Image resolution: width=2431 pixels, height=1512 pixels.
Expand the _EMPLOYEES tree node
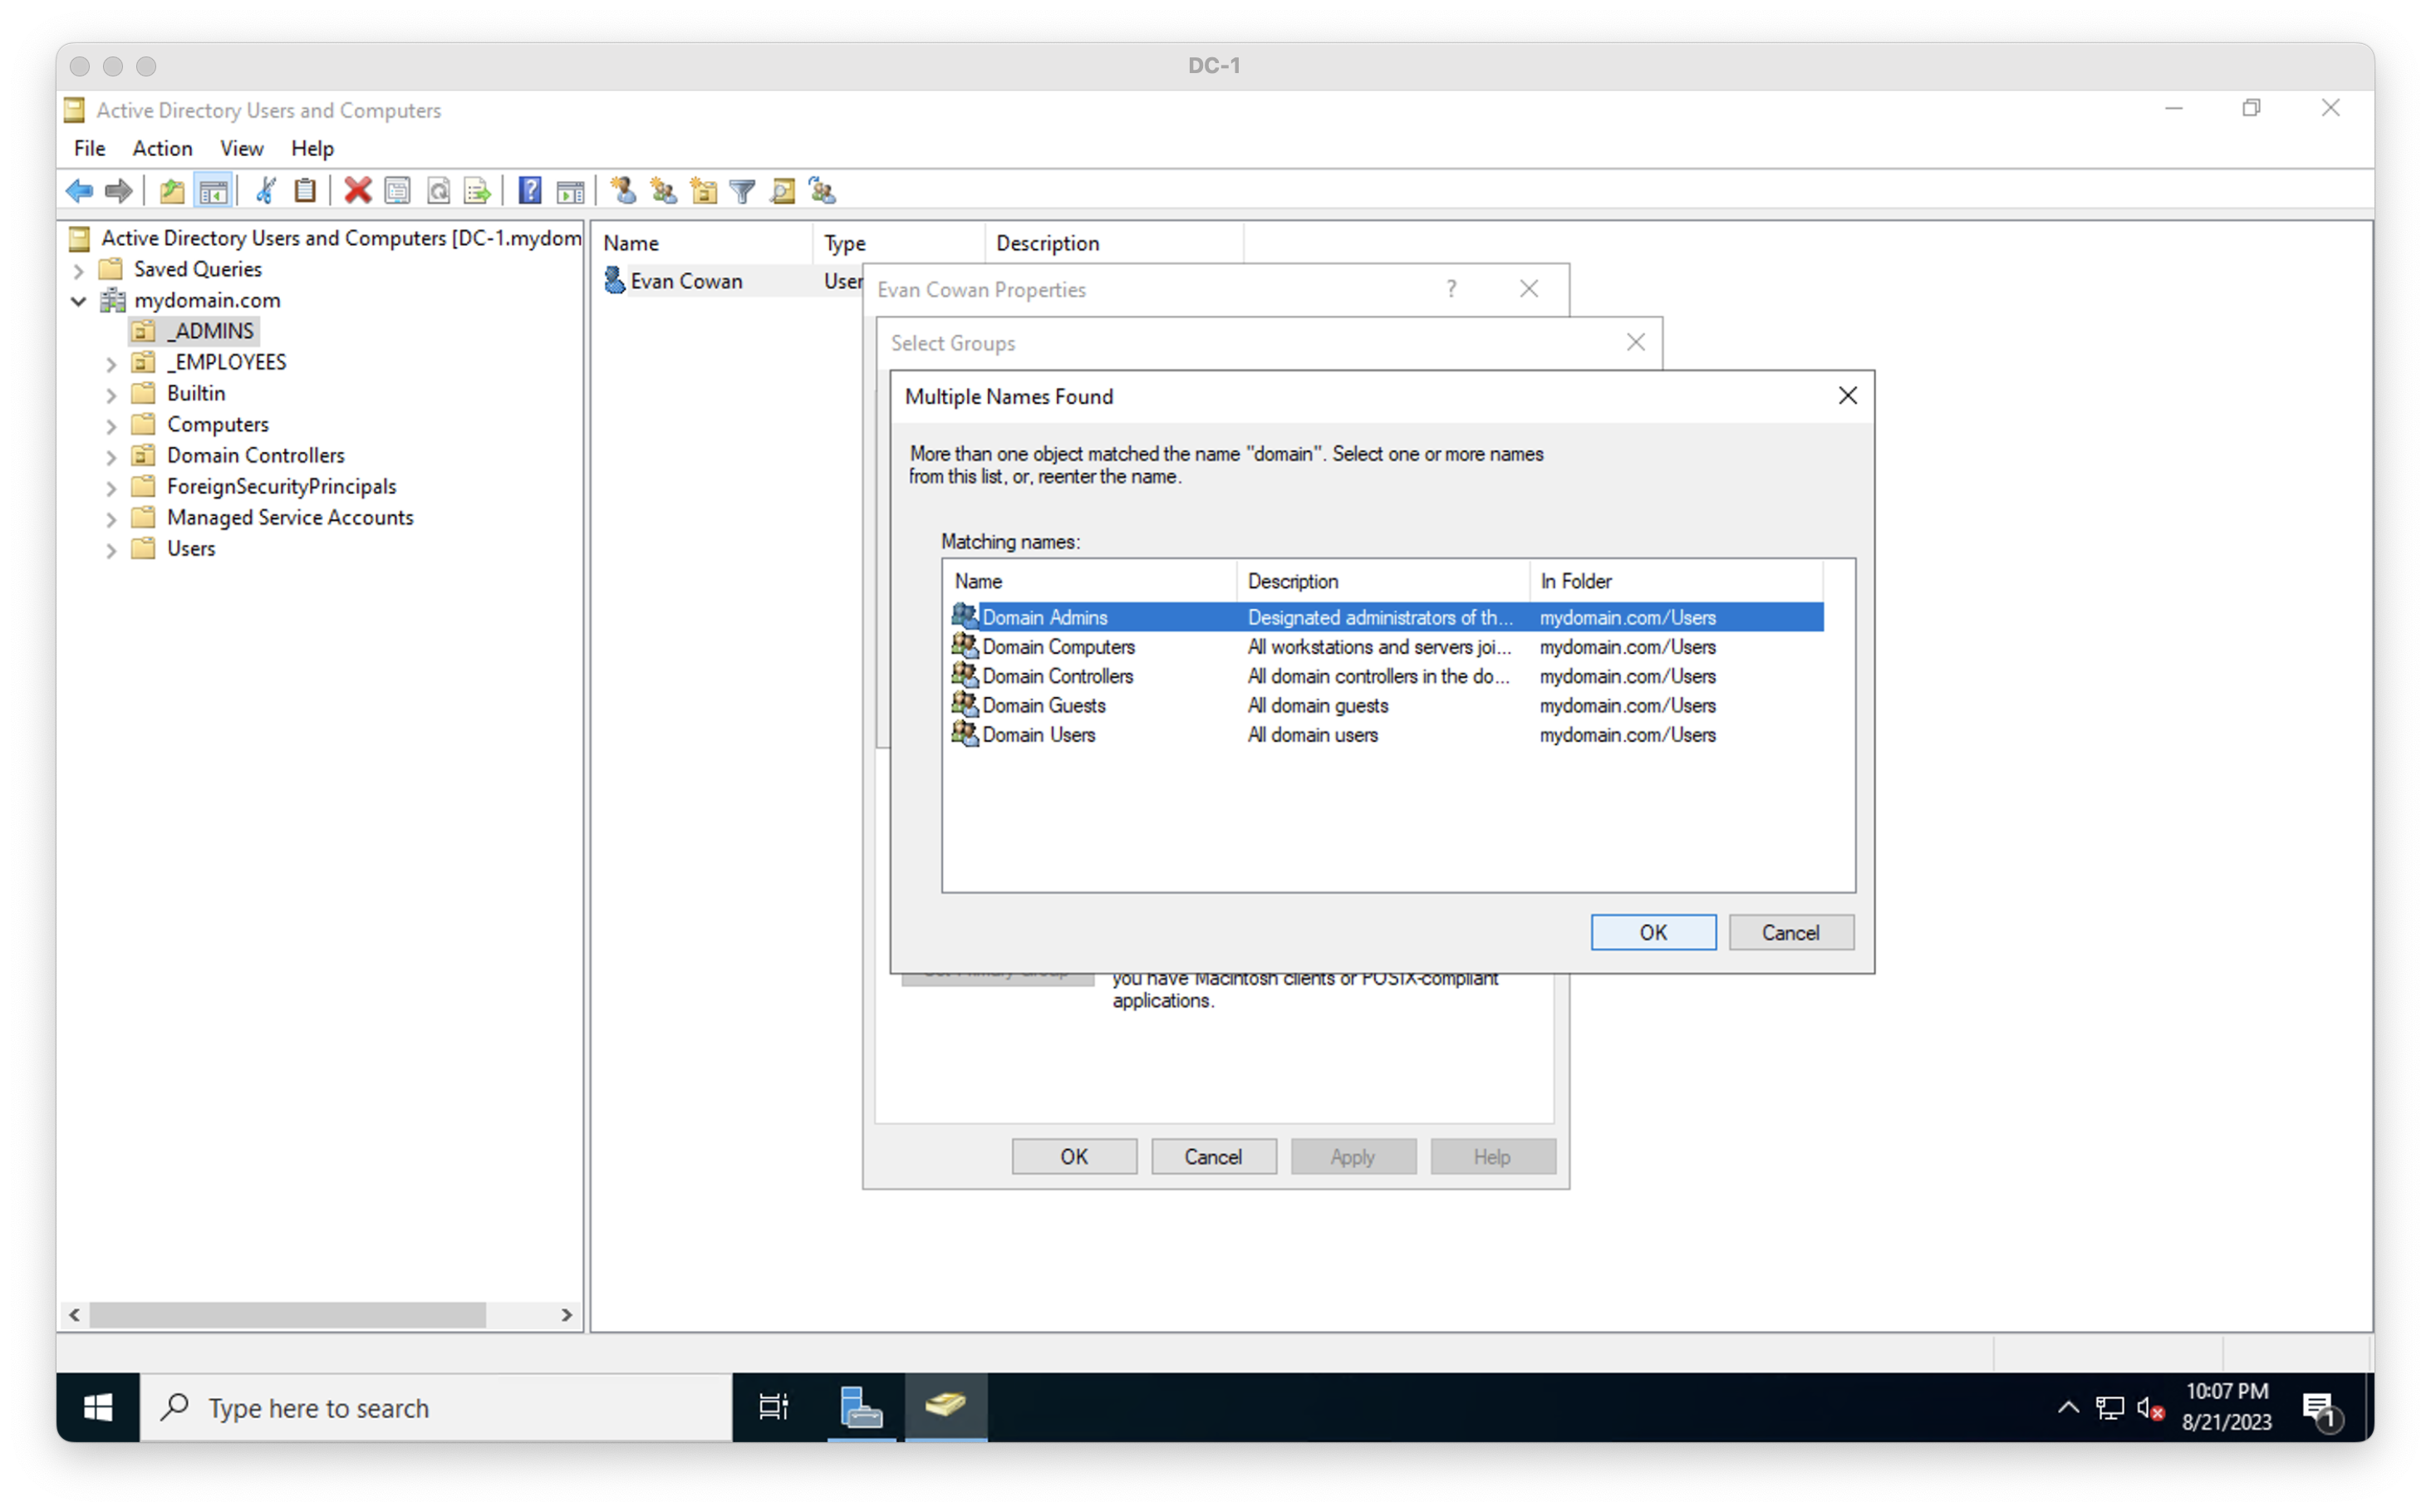[111, 363]
